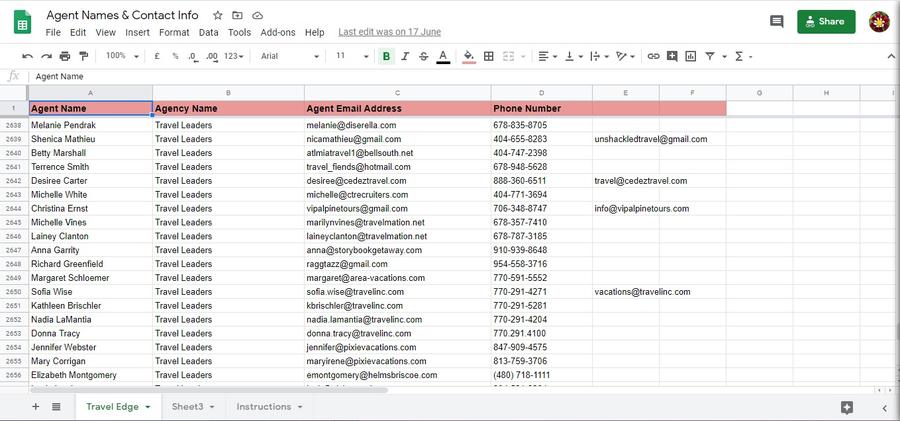The width and height of the screenshot is (900, 421).
Task: Select the cell 'vacations@travelinc.com'
Action: coord(642,292)
